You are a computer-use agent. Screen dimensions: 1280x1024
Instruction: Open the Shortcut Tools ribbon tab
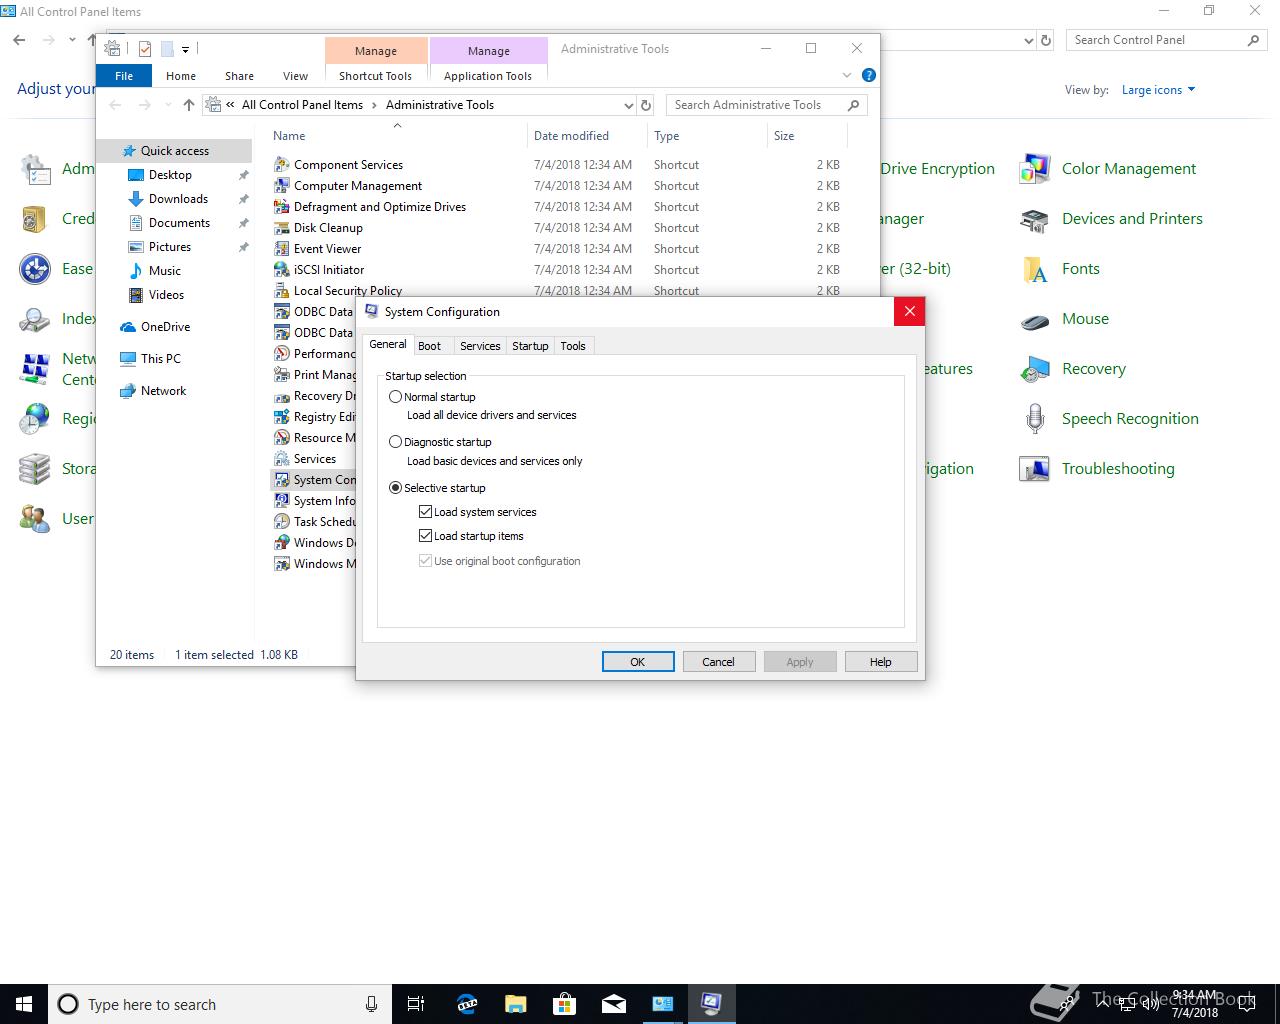pos(375,76)
